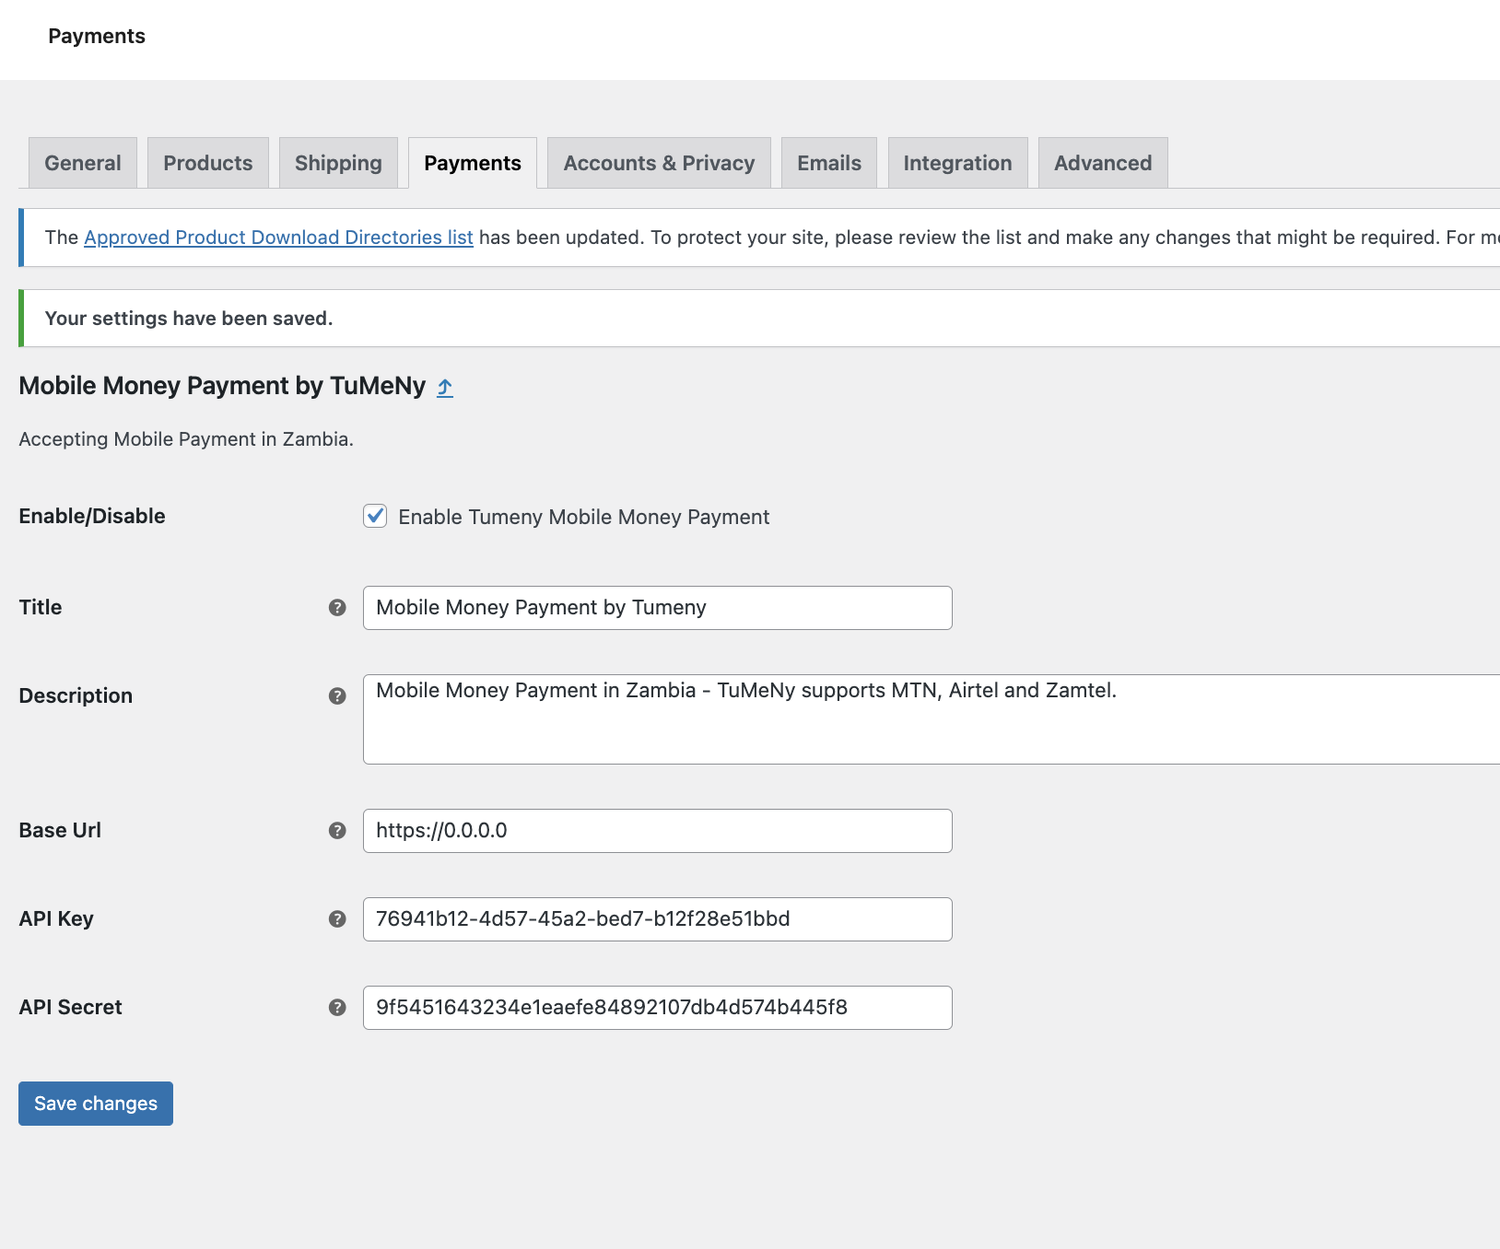The width and height of the screenshot is (1500, 1249).
Task: Go to the Shipping tab
Action: (338, 163)
